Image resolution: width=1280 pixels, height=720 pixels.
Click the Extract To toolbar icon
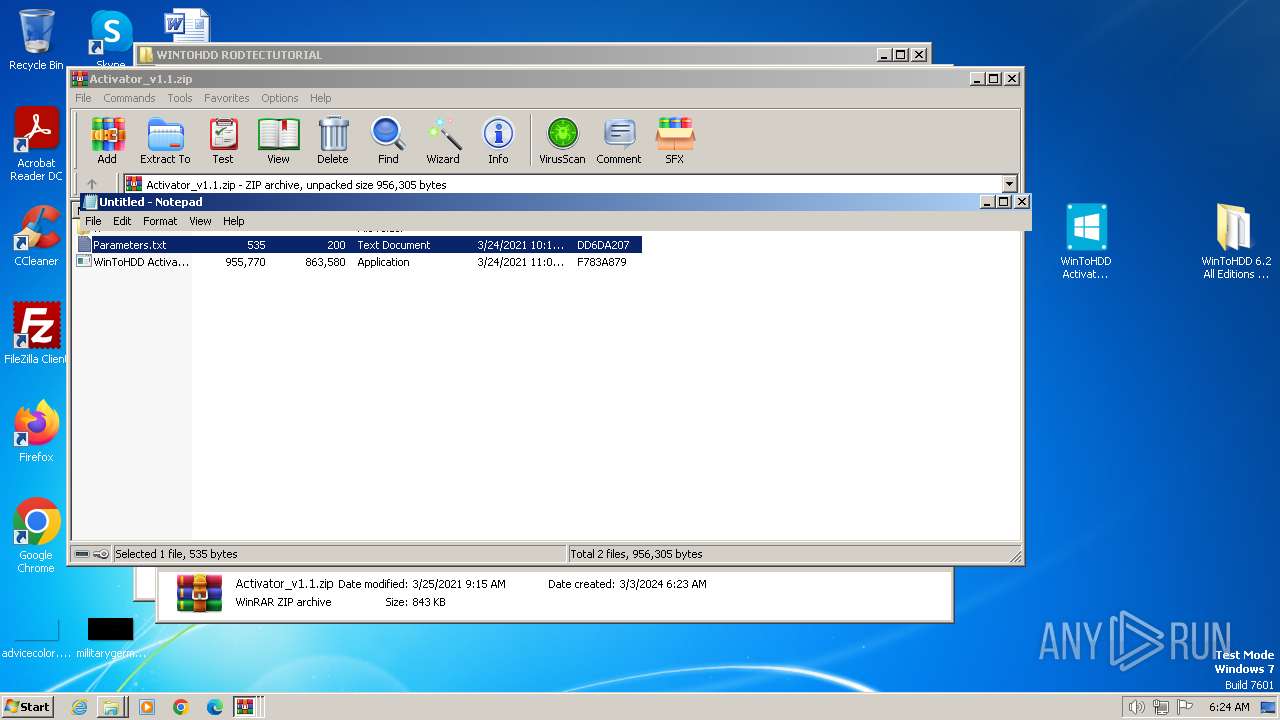[165, 141]
